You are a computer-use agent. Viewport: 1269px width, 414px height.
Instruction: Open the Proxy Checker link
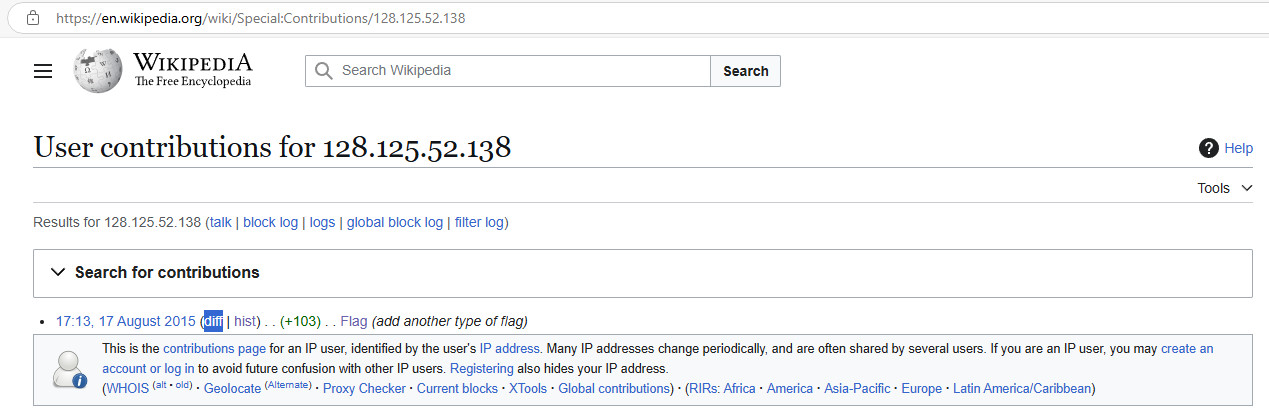click(x=364, y=388)
